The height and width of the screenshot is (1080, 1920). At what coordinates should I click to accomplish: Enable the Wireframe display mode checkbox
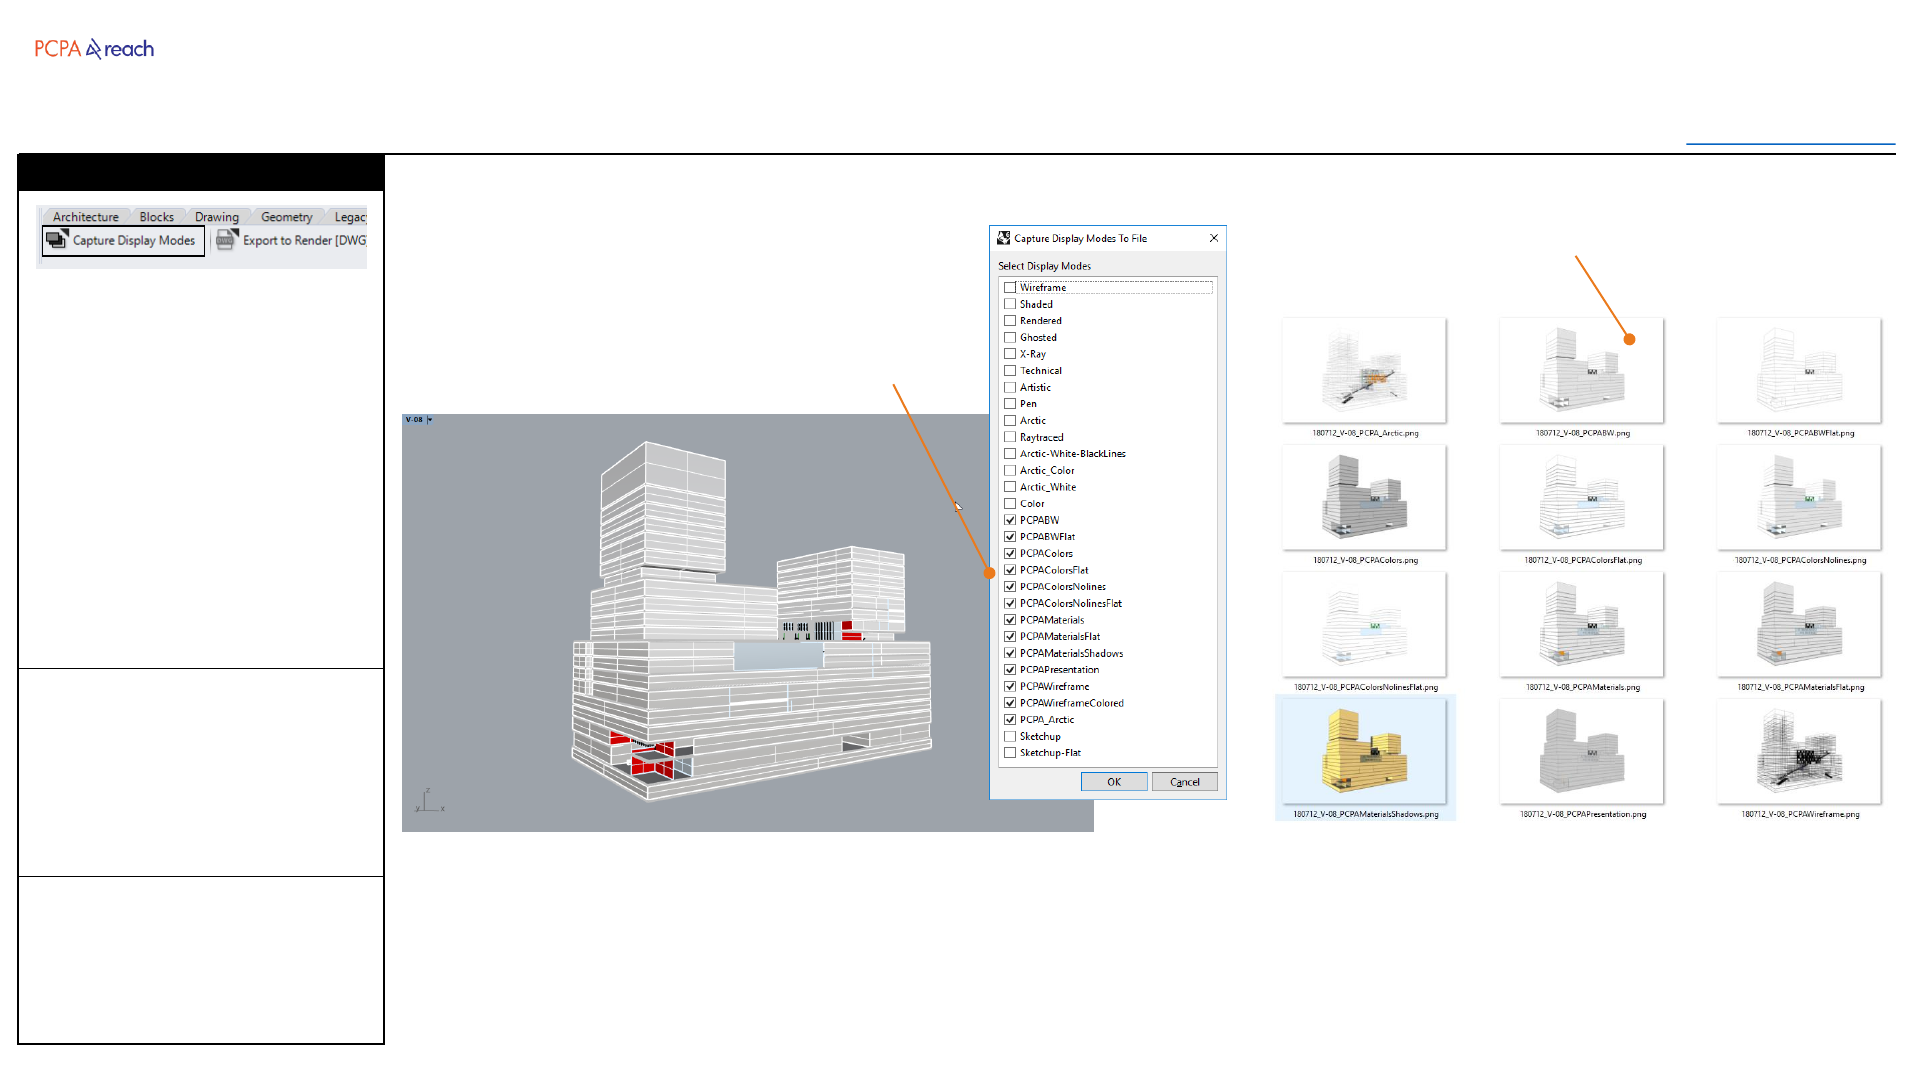point(1010,288)
